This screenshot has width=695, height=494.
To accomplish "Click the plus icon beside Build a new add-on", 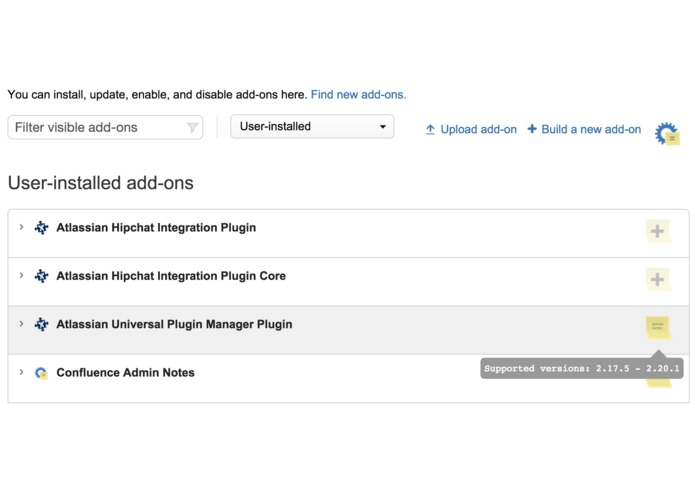I will tap(532, 128).
